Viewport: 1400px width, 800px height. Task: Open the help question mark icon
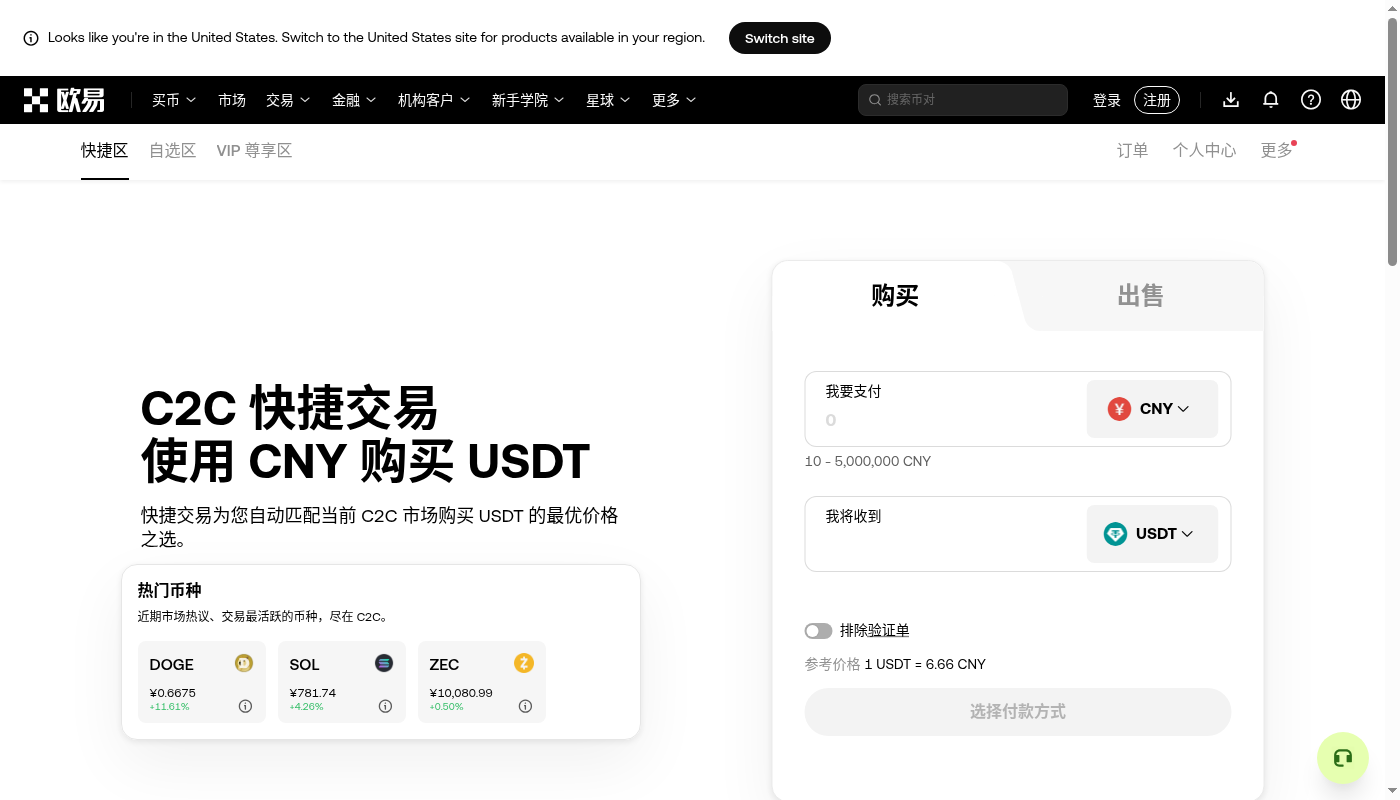click(x=1311, y=100)
